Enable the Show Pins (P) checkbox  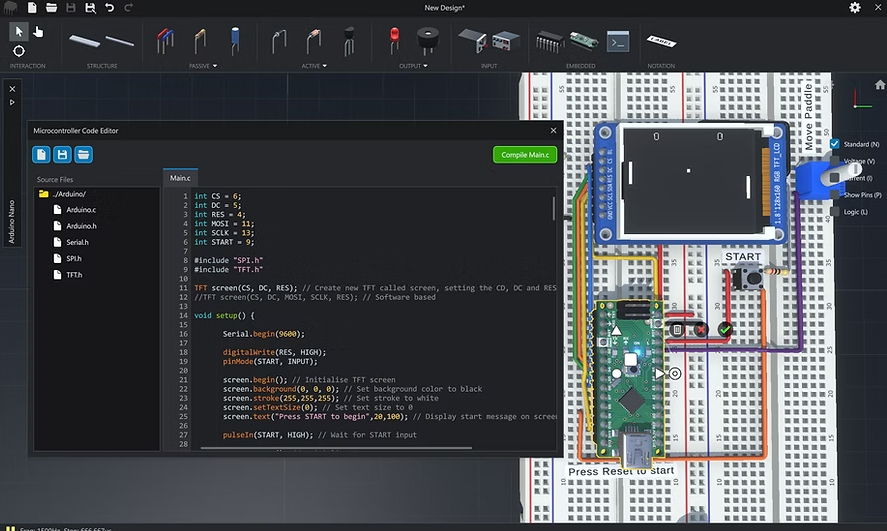tap(835, 195)
